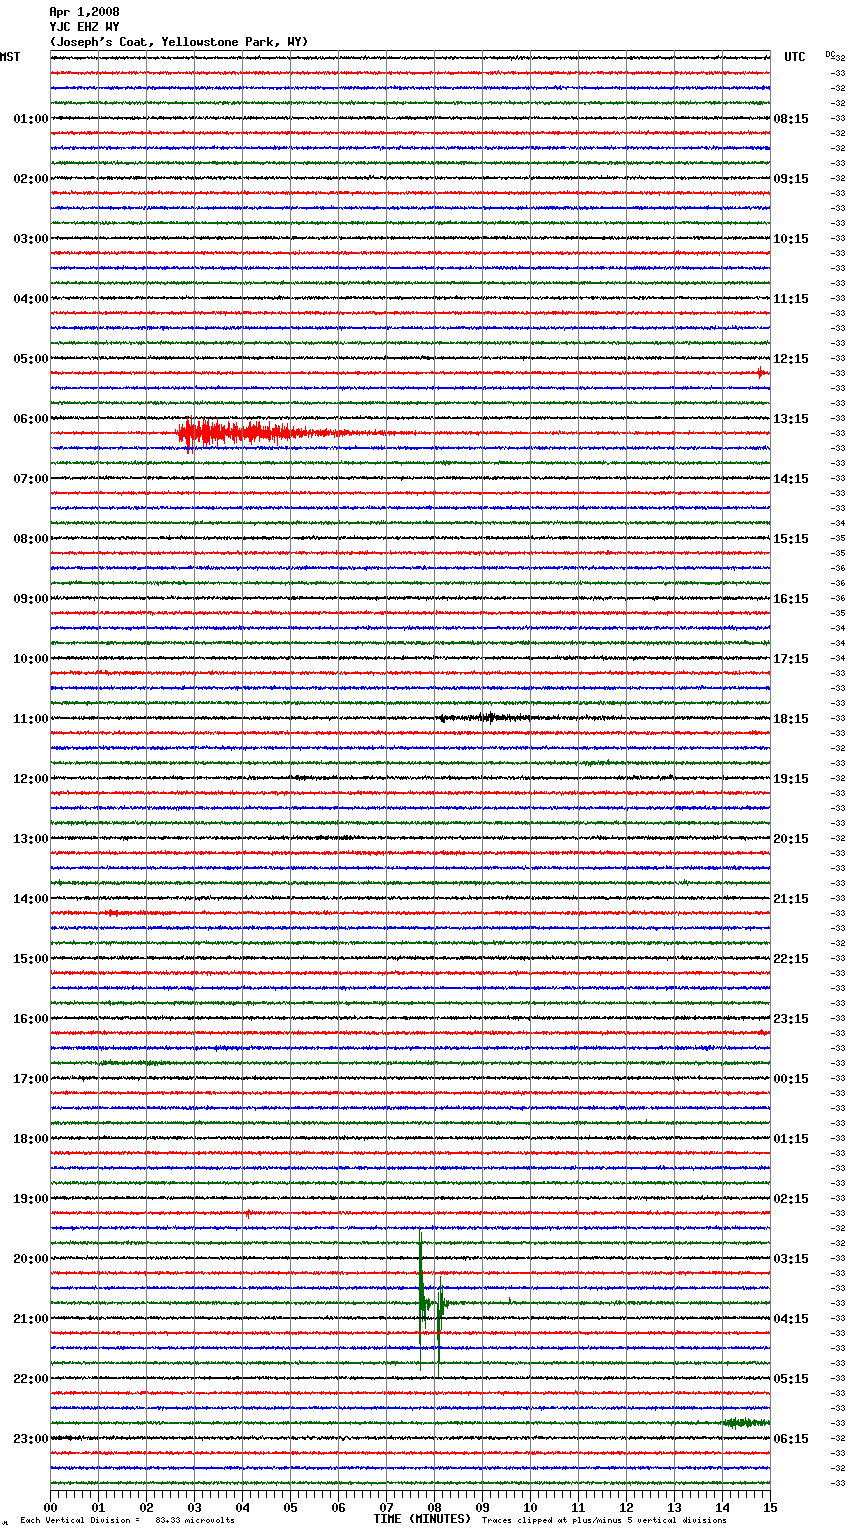
Task: Select the 06:00 MST time label
Action: click(31, 419)
